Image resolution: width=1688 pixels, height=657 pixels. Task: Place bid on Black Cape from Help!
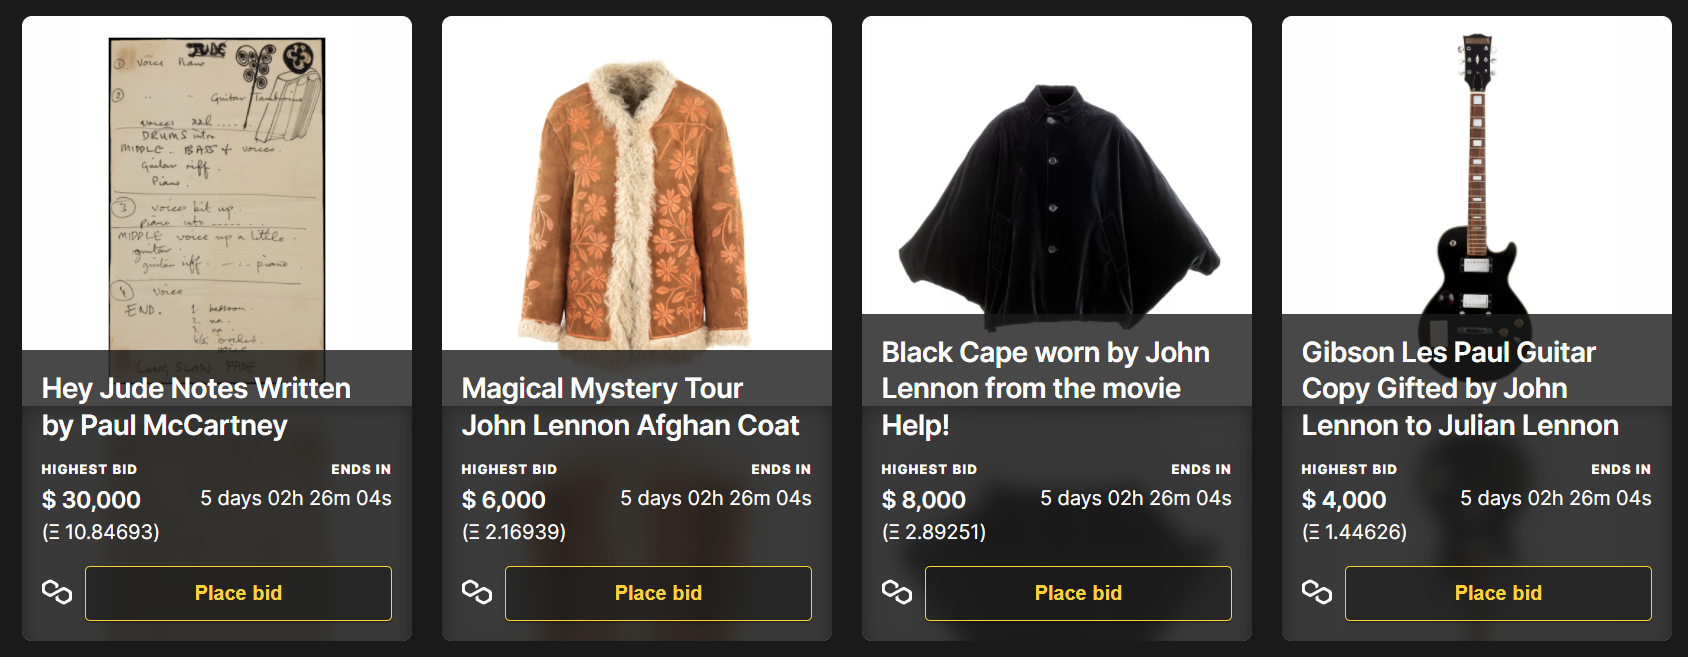click(1078, 593)
